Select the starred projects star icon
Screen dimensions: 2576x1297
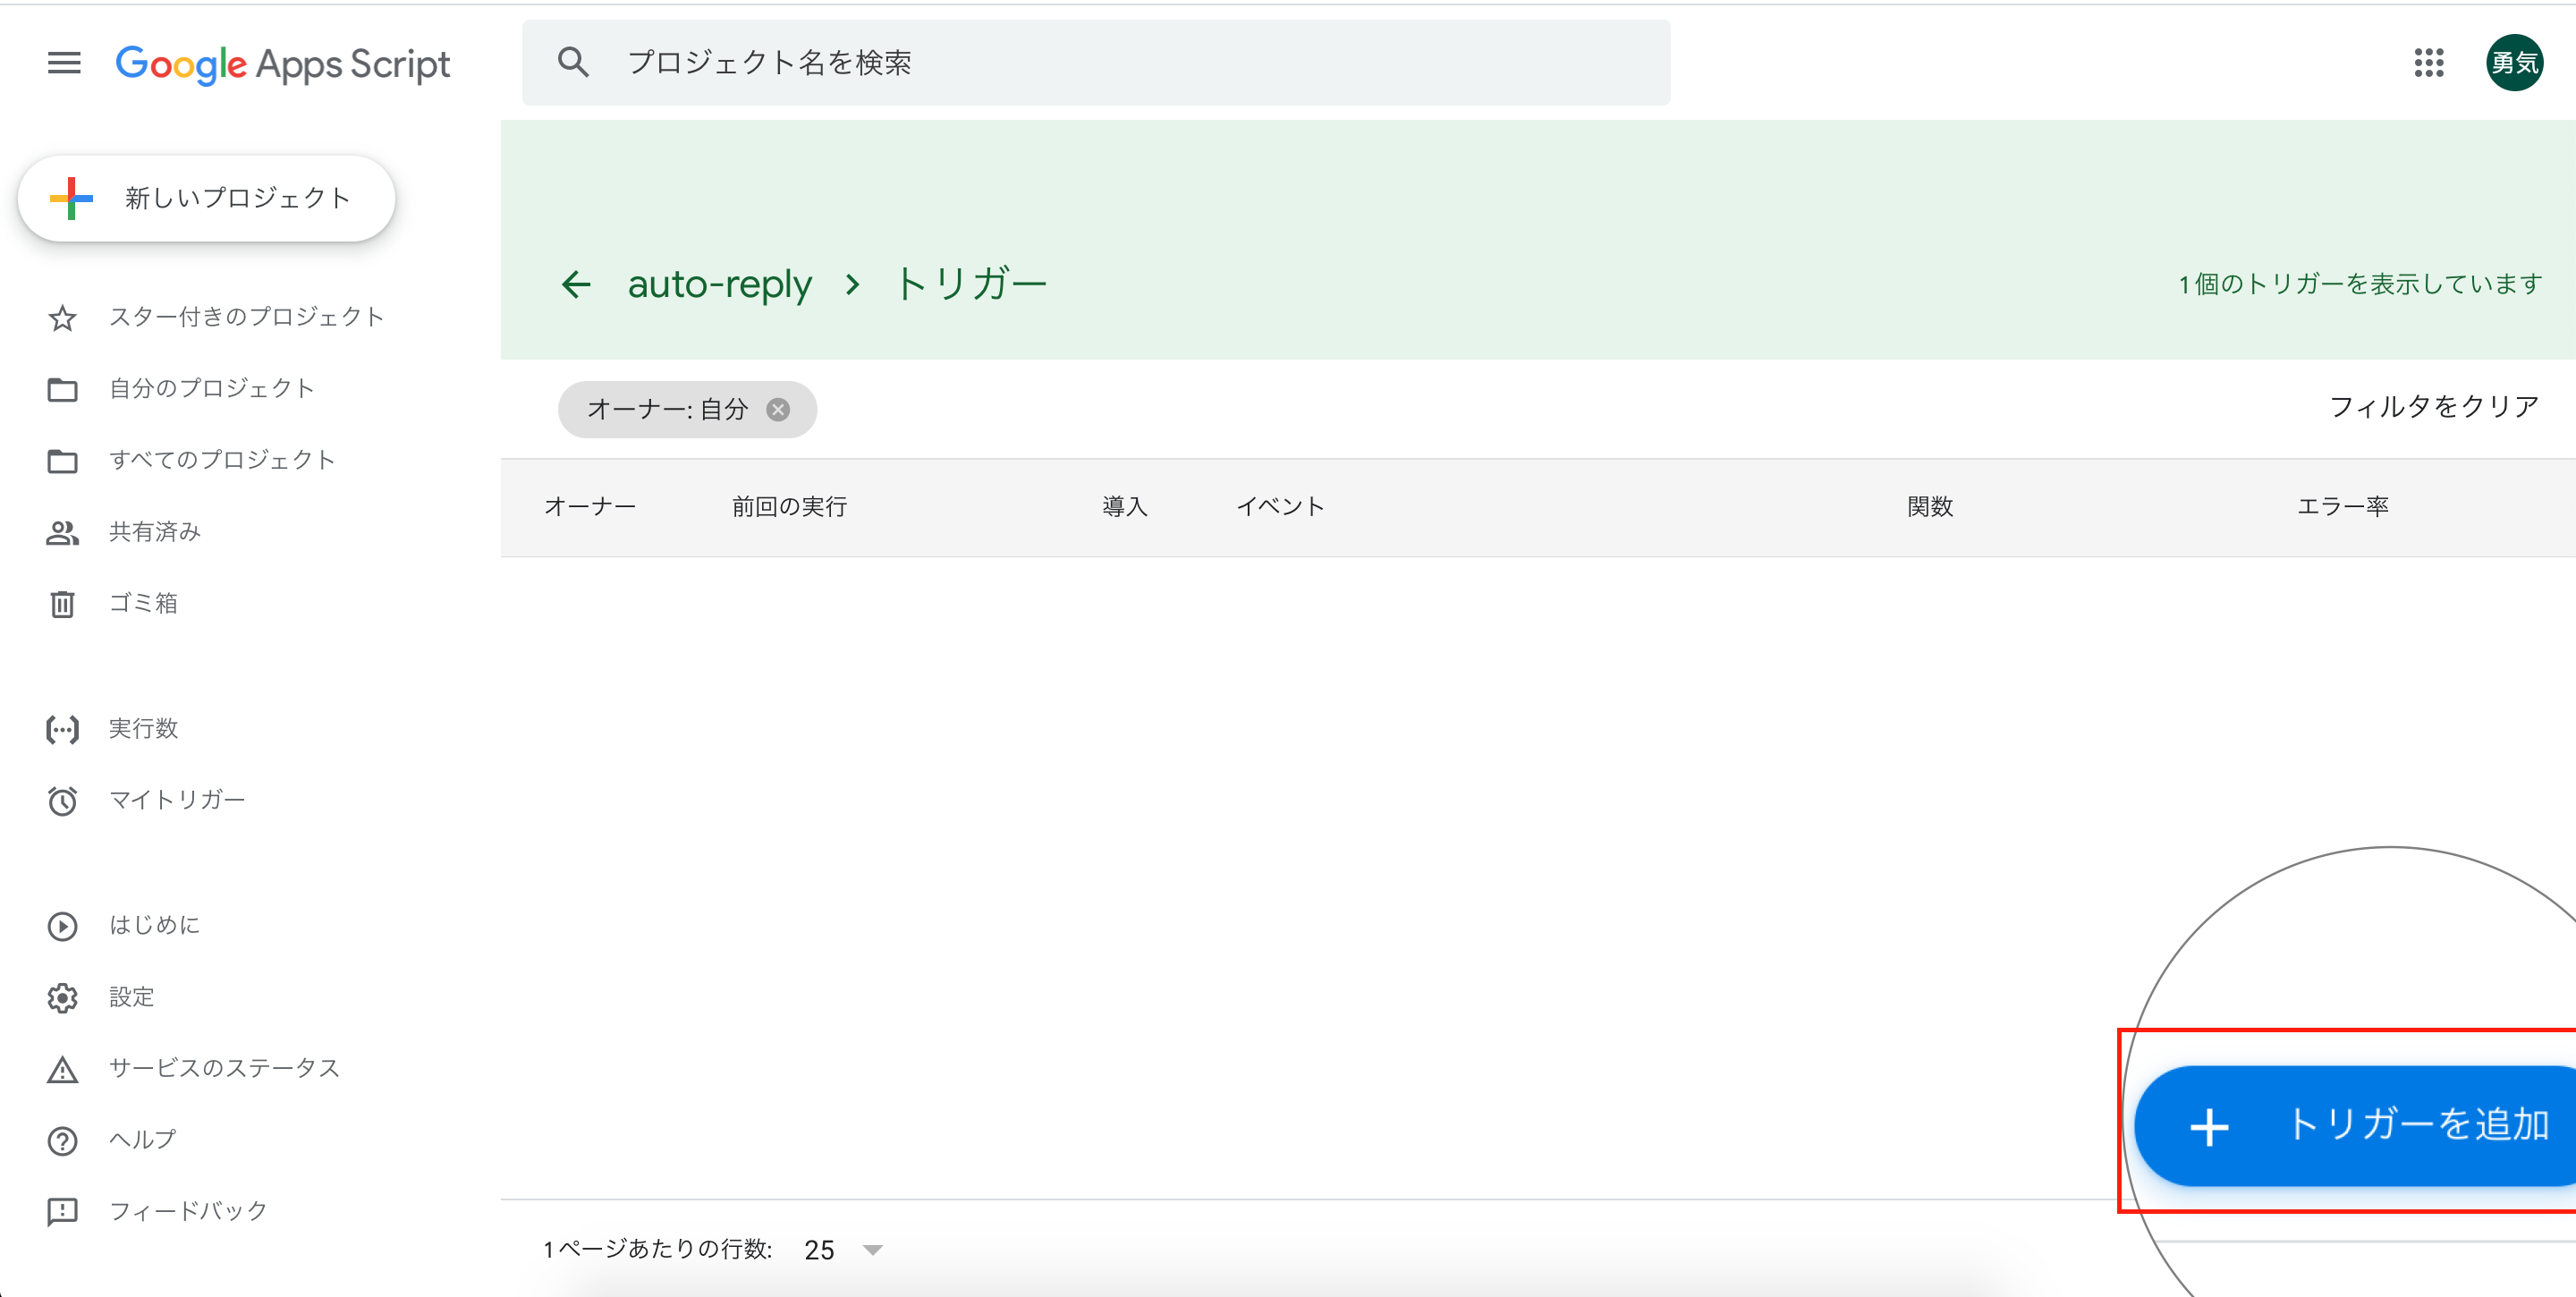click(62, 317)
